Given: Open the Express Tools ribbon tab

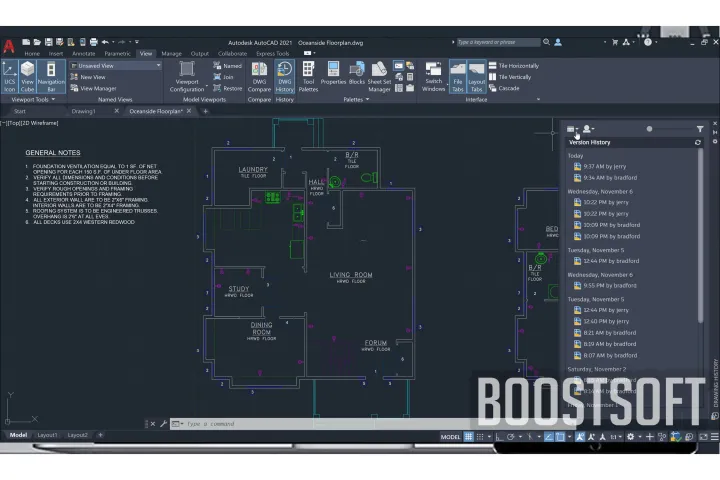Looking at the screenshot, I should click(x=273, y=54).
